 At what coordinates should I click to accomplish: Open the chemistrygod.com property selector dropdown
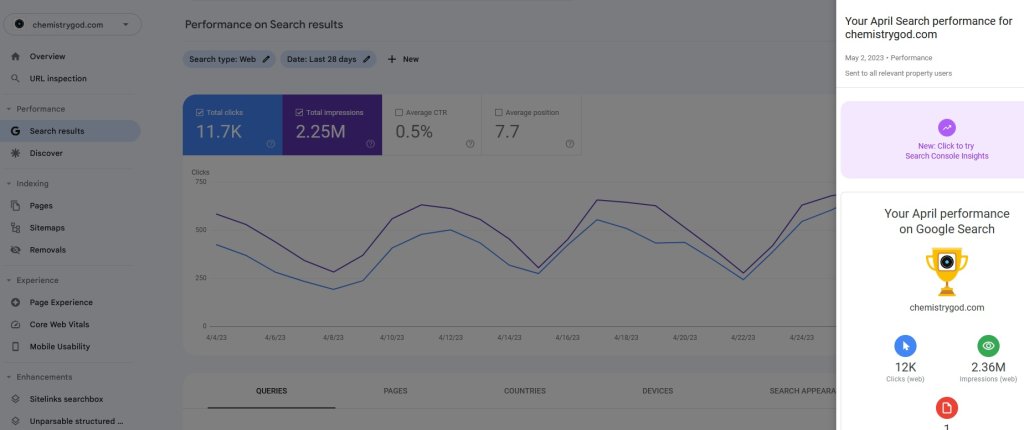pos(72,25)
